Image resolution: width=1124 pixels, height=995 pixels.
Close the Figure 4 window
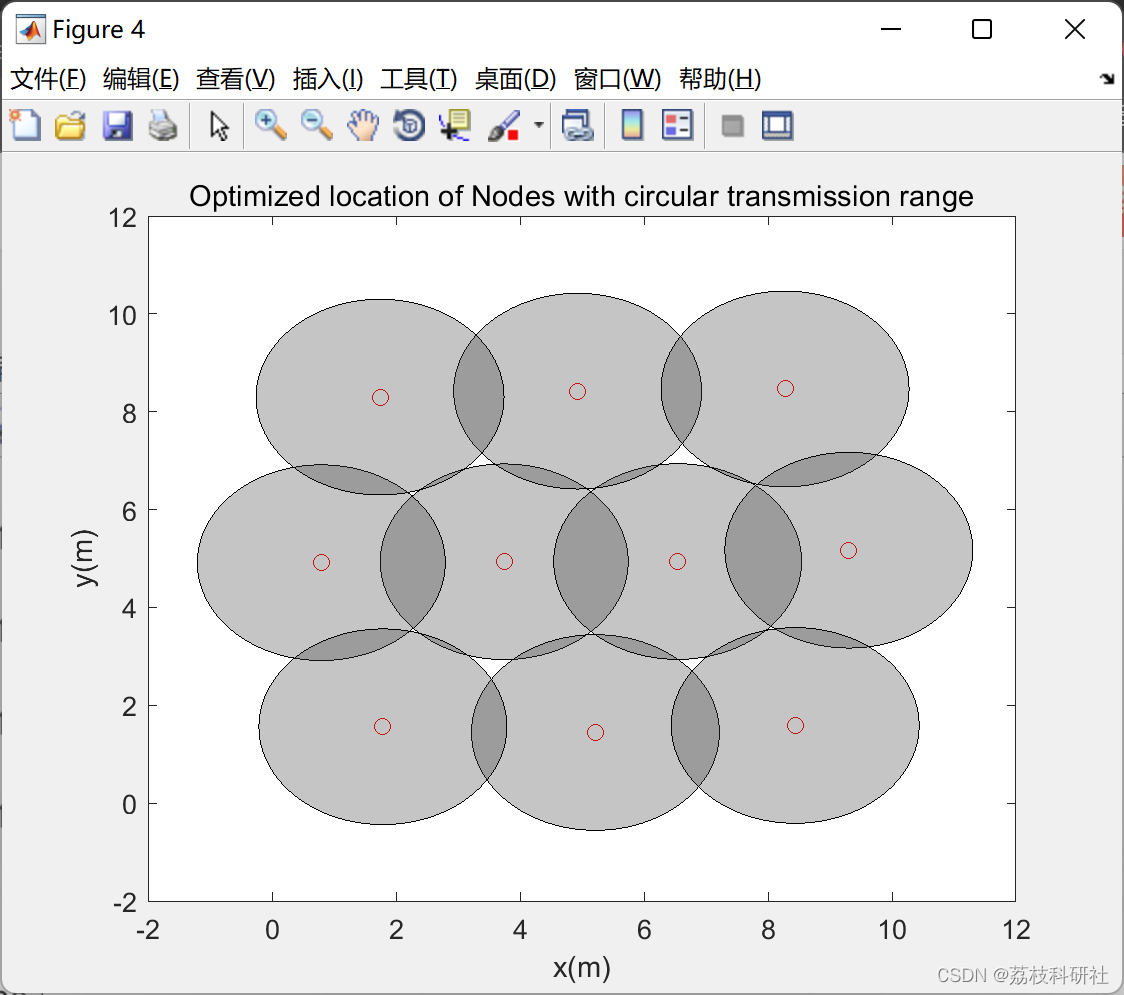(1075, 29)
